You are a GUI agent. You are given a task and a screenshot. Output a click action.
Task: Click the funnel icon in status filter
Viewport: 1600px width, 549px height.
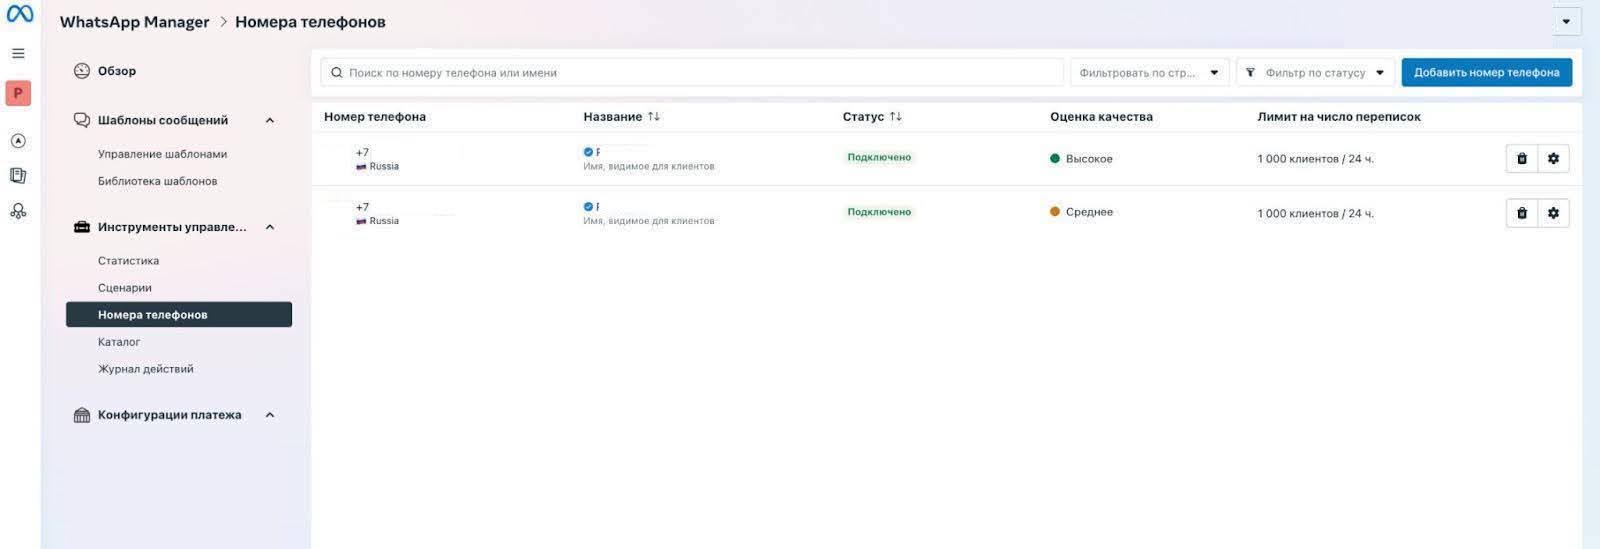click(1250, 73)
